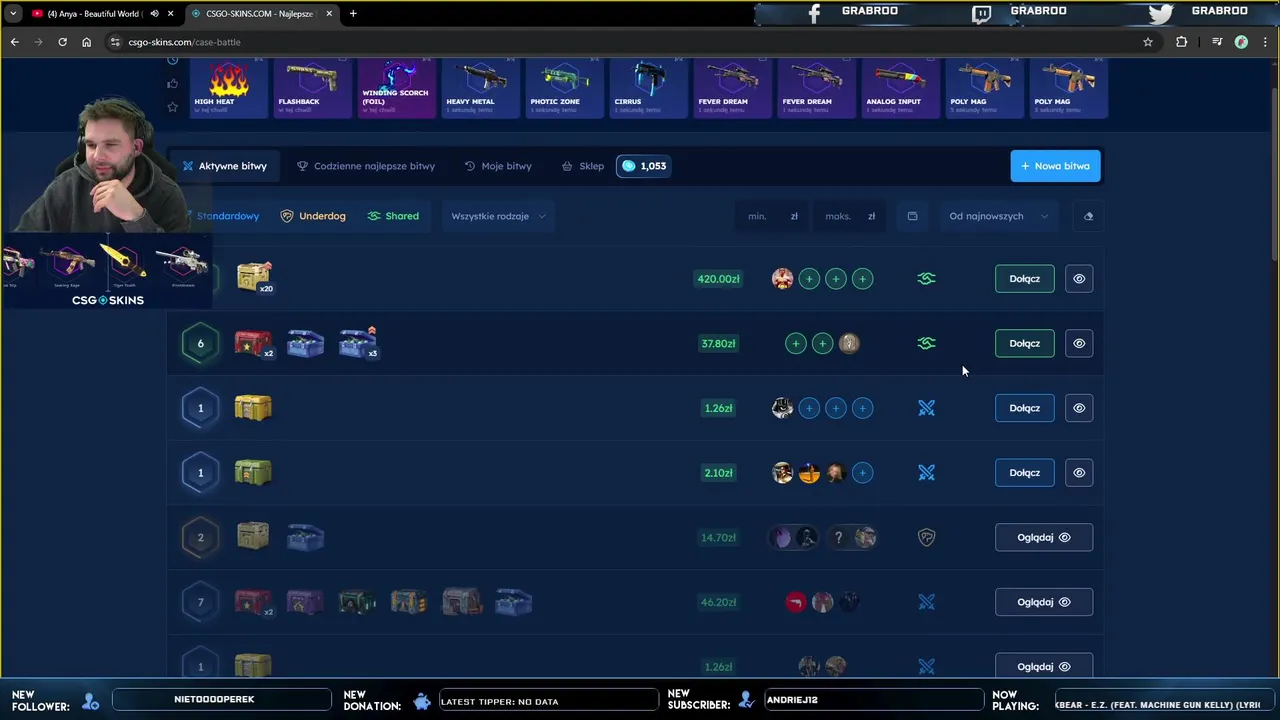The image size is (1280, 720).
Task: Create battle with Nowa bitwa button
Action: pyautogui.click(x=1055, y=166)
